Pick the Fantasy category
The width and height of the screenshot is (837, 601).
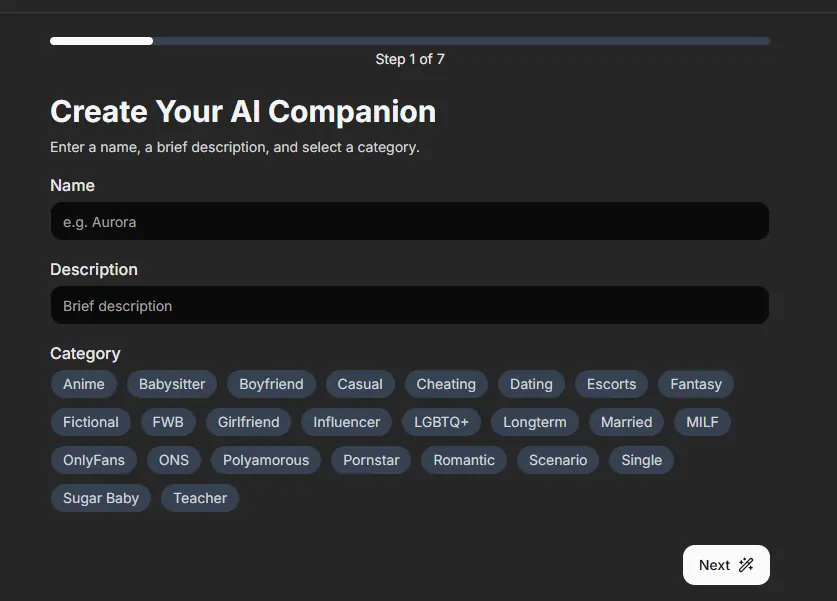696,384
